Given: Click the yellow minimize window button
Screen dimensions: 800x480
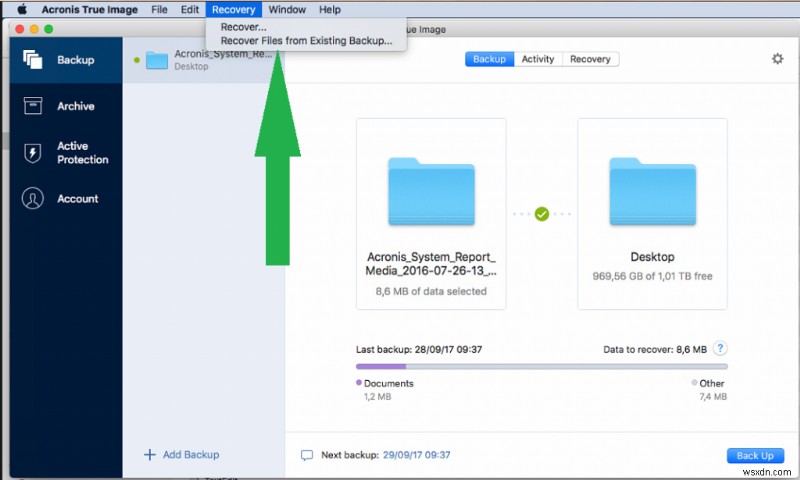Looking at the screenshot, I should point(34,29).
